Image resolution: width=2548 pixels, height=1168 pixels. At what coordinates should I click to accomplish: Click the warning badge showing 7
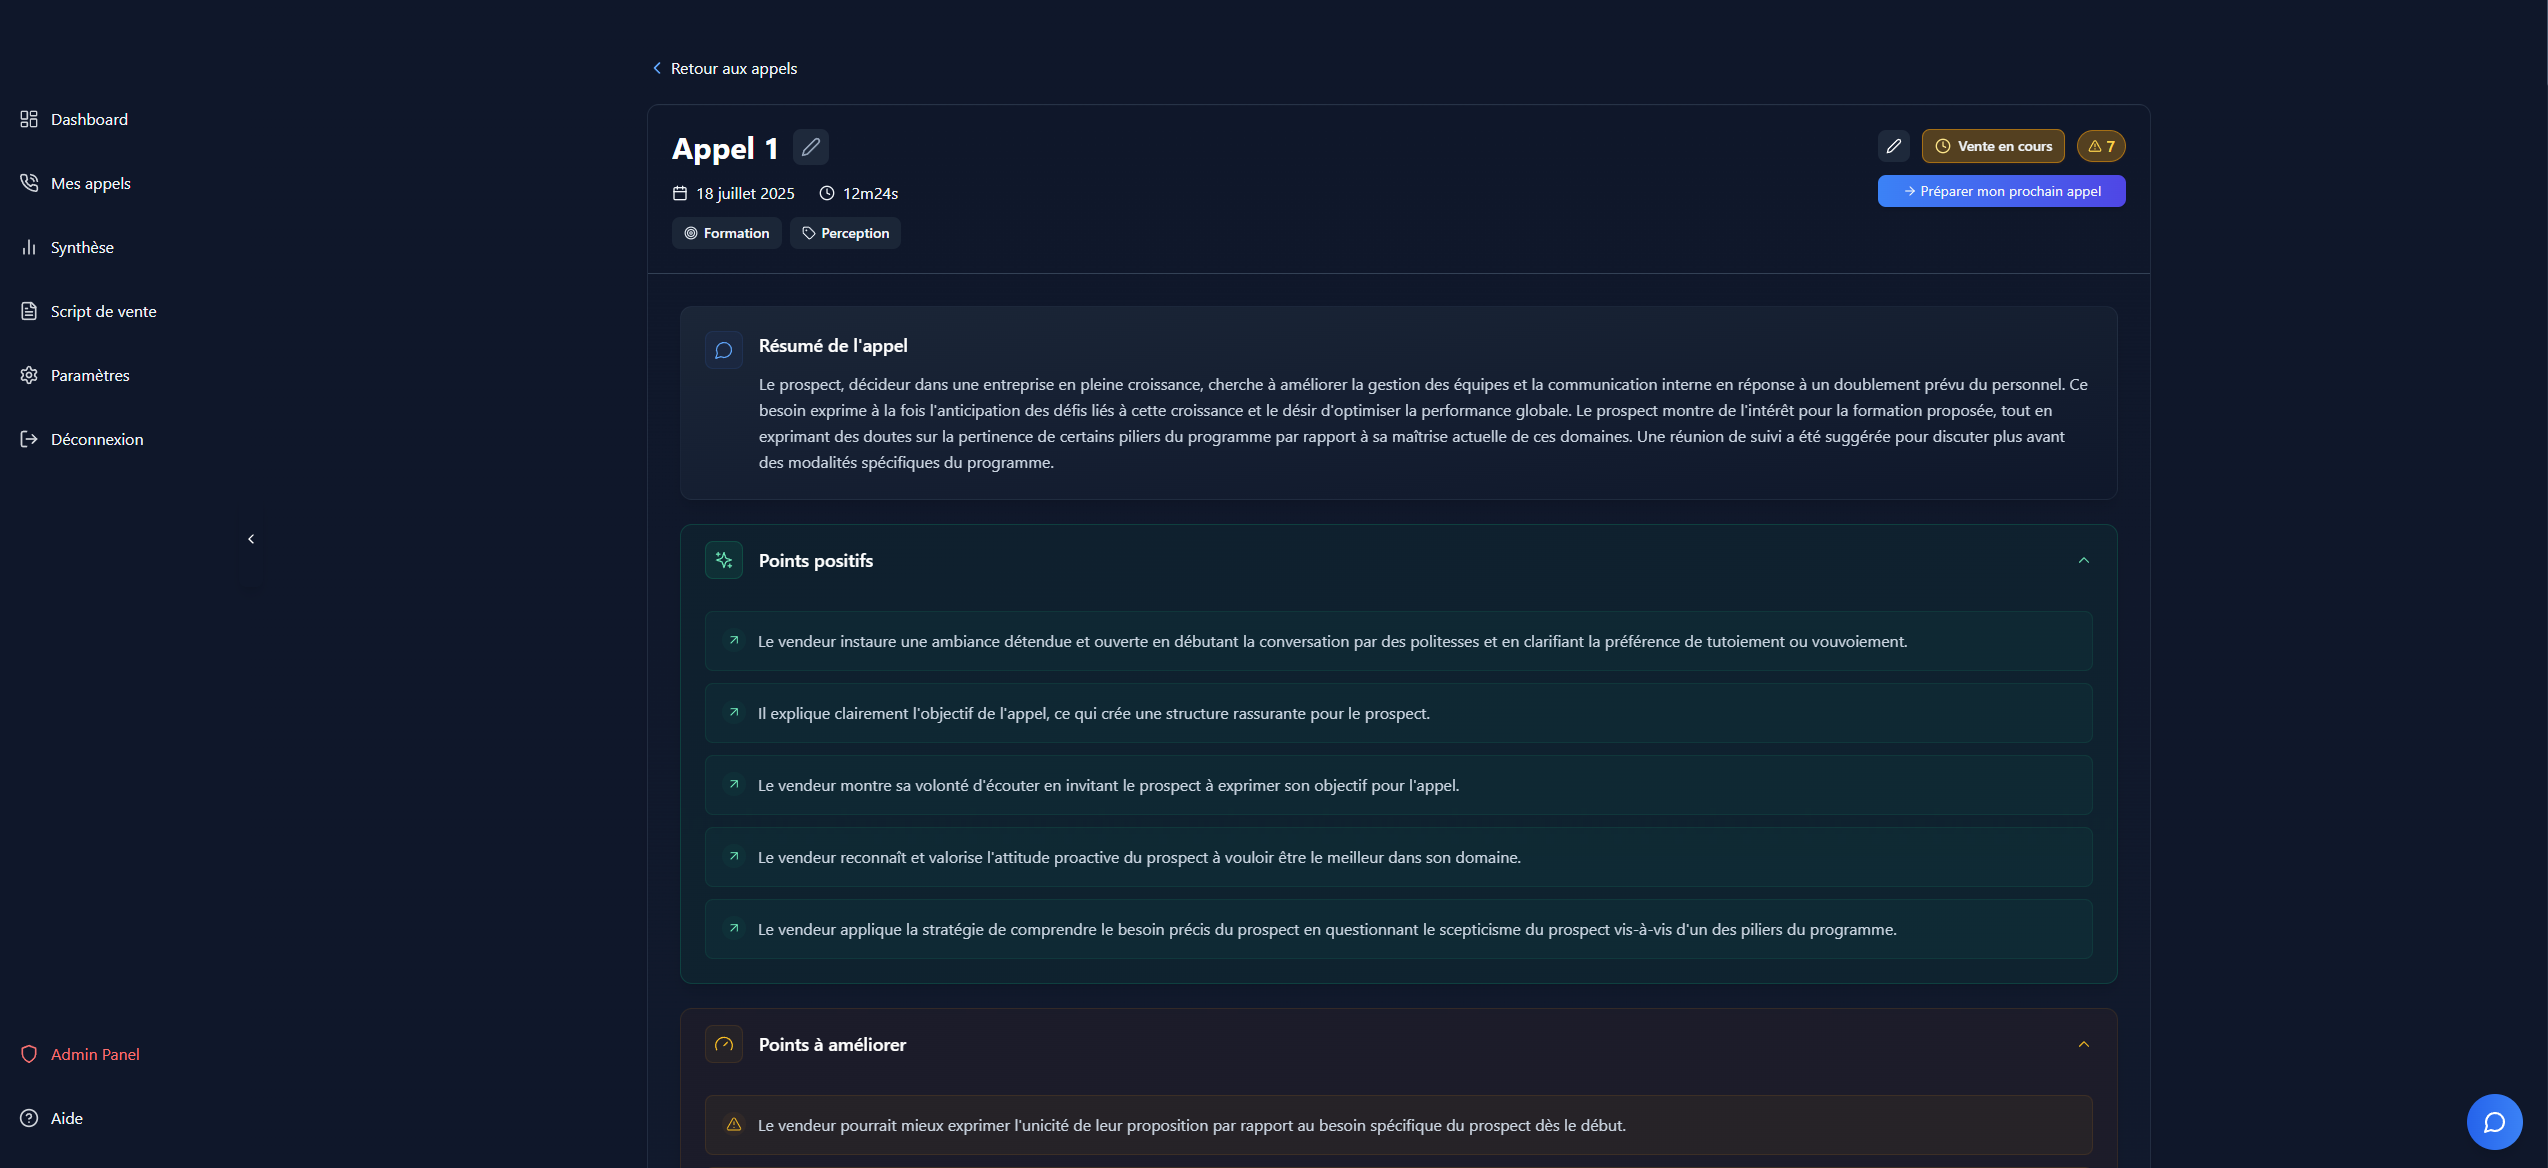click(x=2101, y=146)
